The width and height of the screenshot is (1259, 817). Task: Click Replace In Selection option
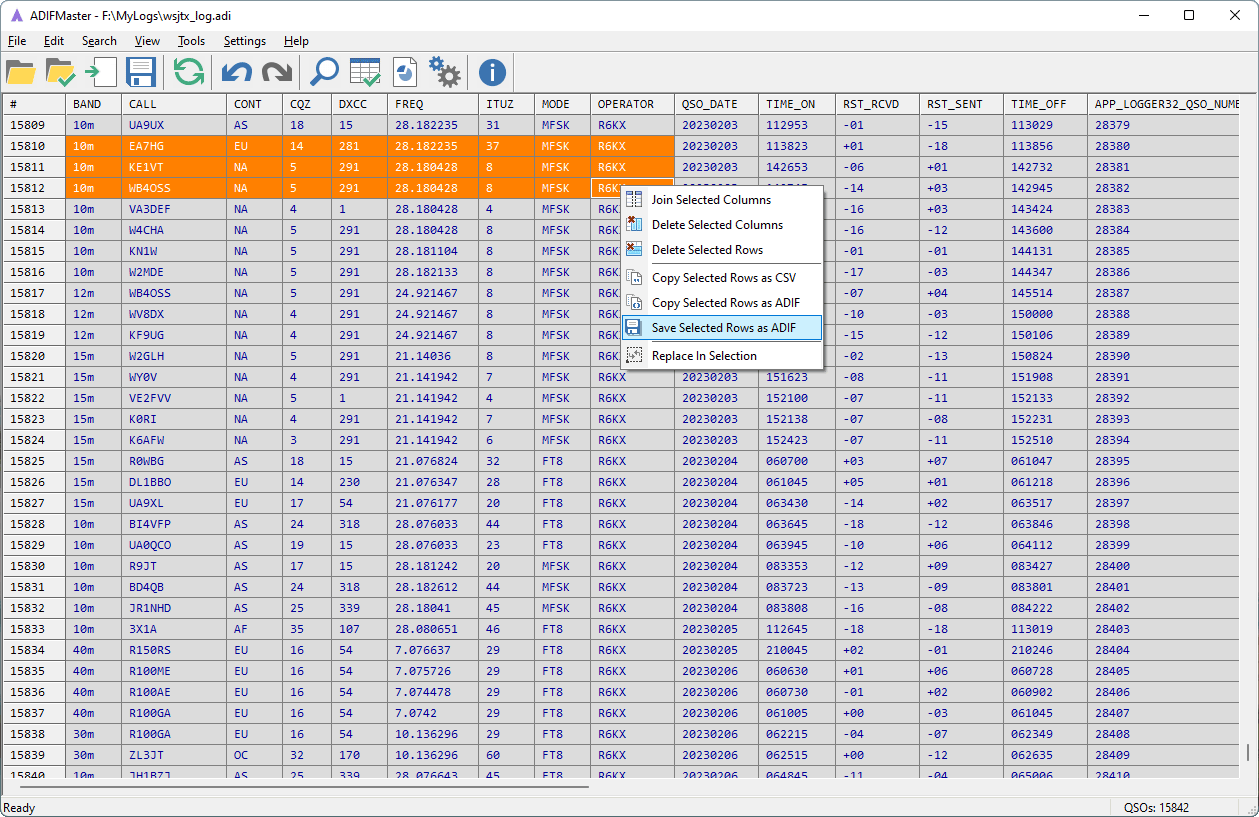(x=704, y=356)
